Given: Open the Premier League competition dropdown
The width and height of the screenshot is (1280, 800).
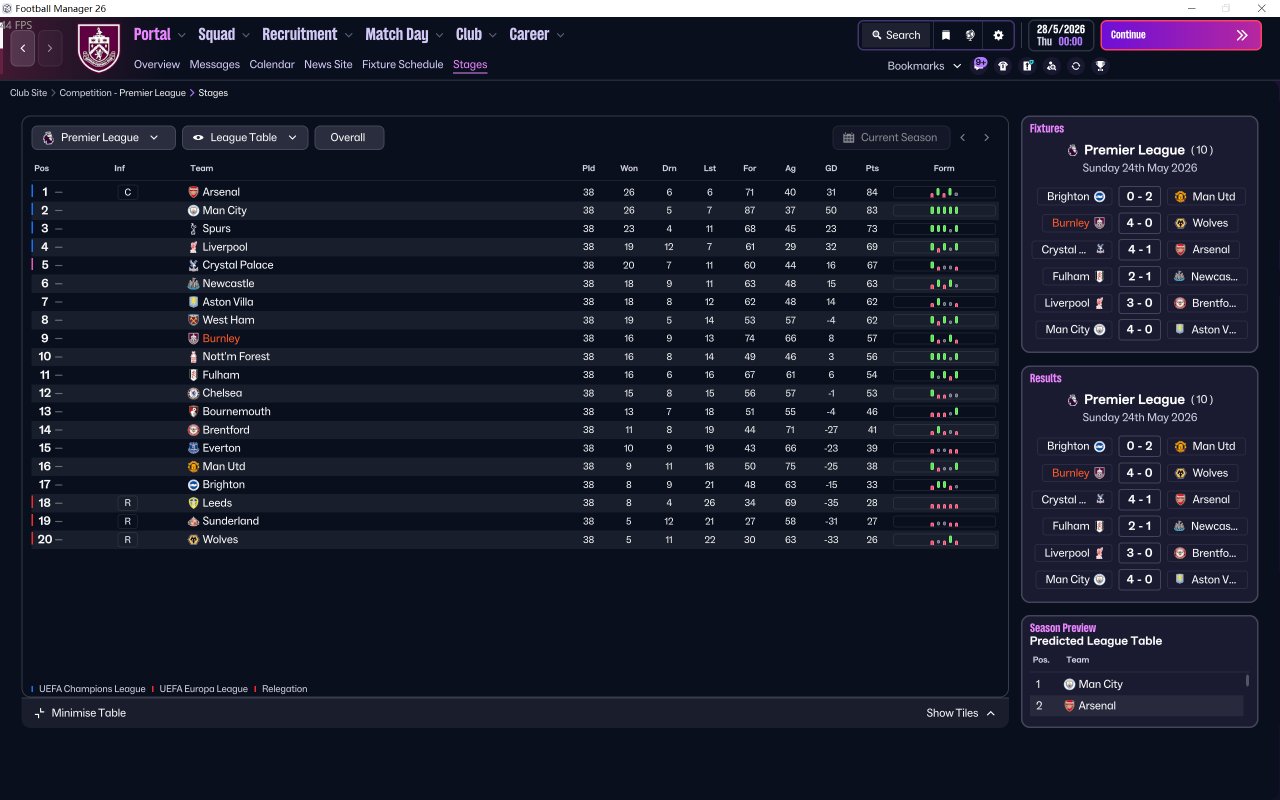Looking at the screenshot, I should pyautogui.click(x=103, y=138).
